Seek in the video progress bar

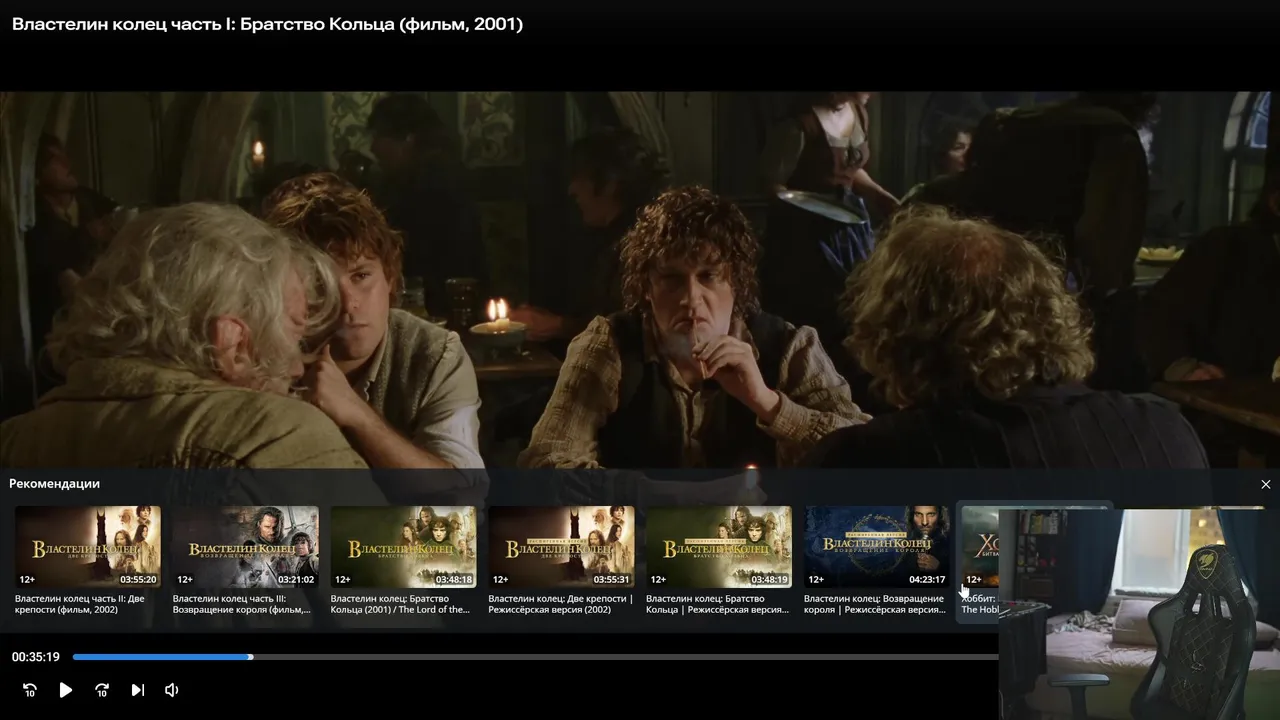click(x=535, y=657)
